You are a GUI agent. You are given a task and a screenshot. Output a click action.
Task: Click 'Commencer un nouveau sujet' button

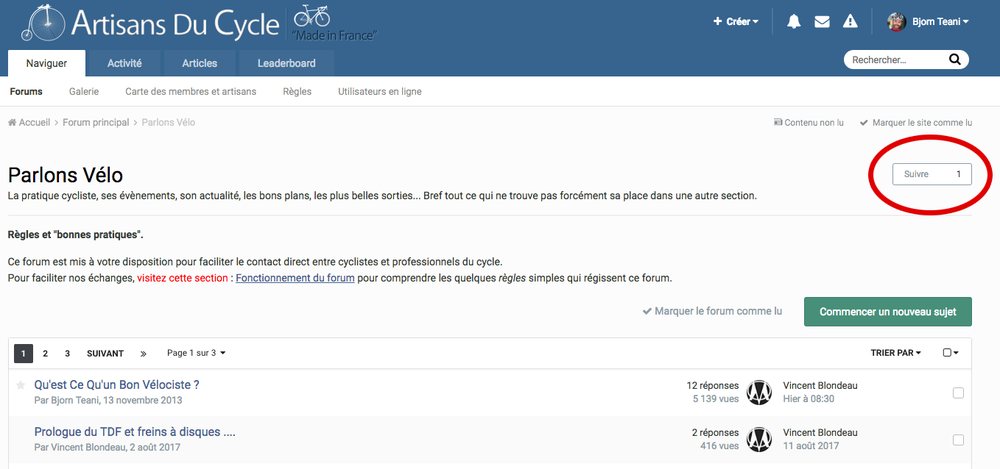[x=887, y=311]
